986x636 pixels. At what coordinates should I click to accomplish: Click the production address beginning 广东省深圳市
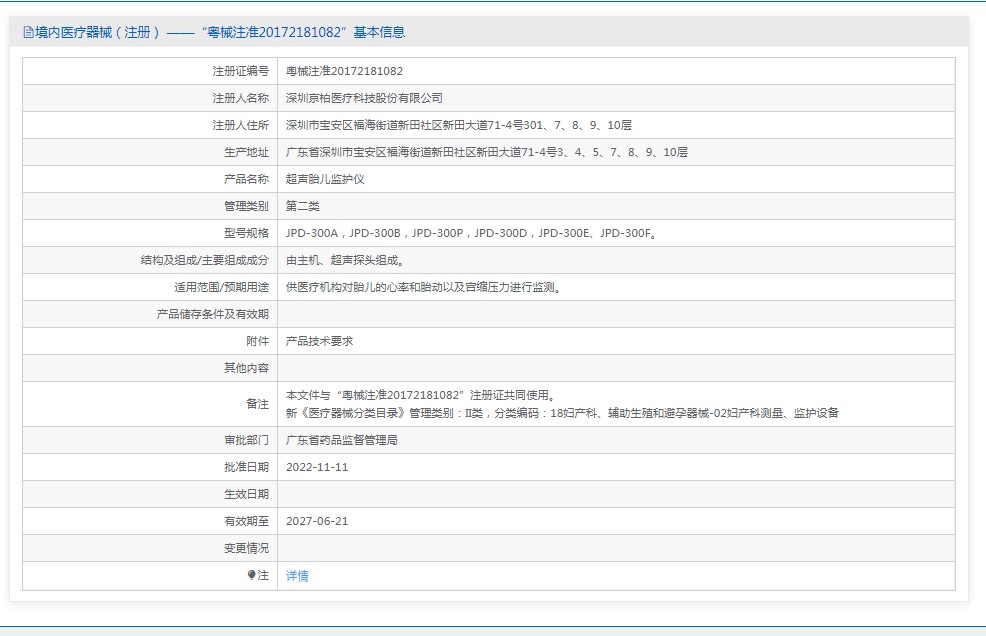tap(486, 152)
